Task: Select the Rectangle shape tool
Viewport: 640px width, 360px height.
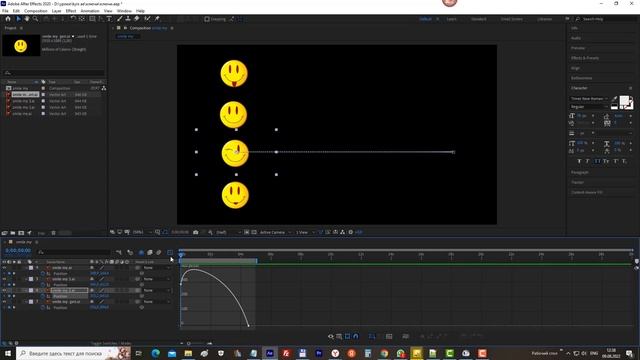Action: [x=92, y=19]
